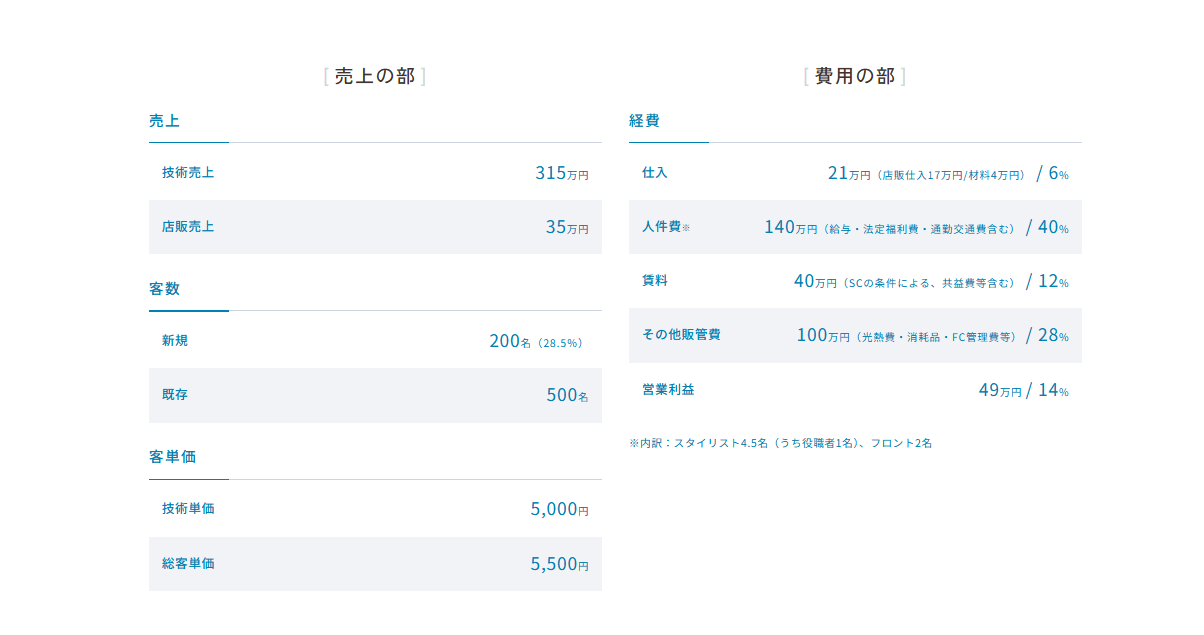The width and height of the screenshot is (1204, 635).
Task: Select the 315万円 sales value
Action: pyautogui.click(x=561, y=173)
